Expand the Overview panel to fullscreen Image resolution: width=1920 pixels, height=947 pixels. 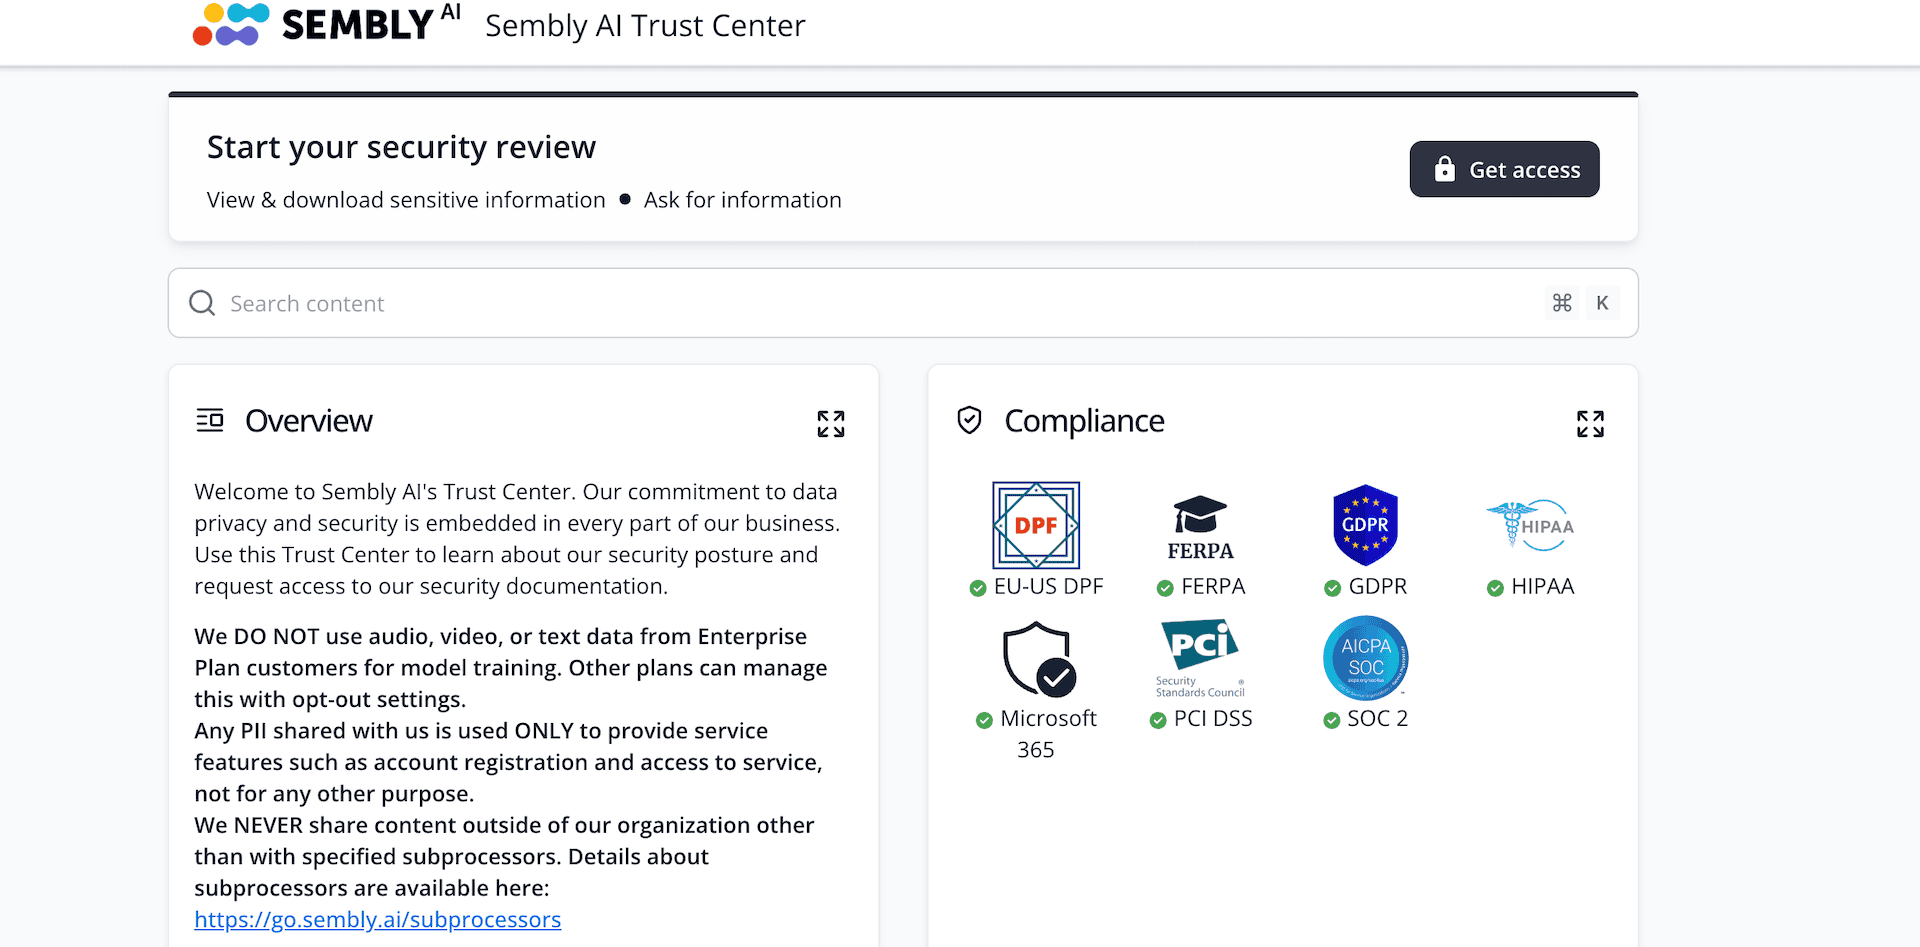click(x=831, y=424)
